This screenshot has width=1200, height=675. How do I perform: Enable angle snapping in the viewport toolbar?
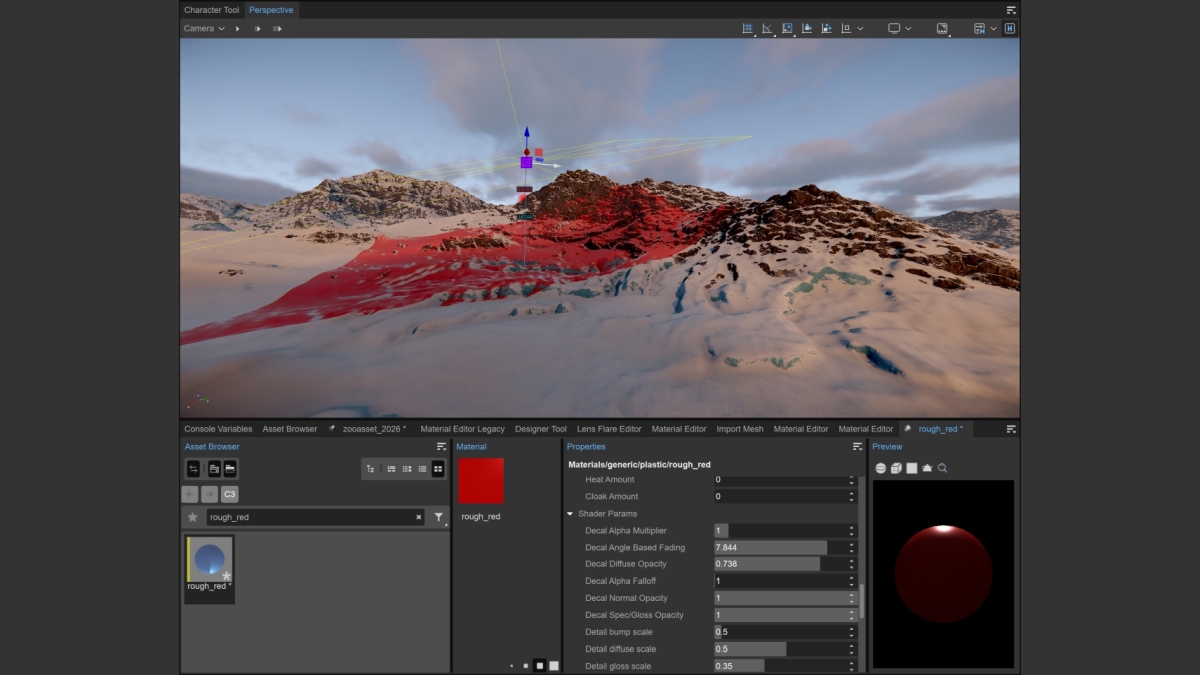(767, 28)
